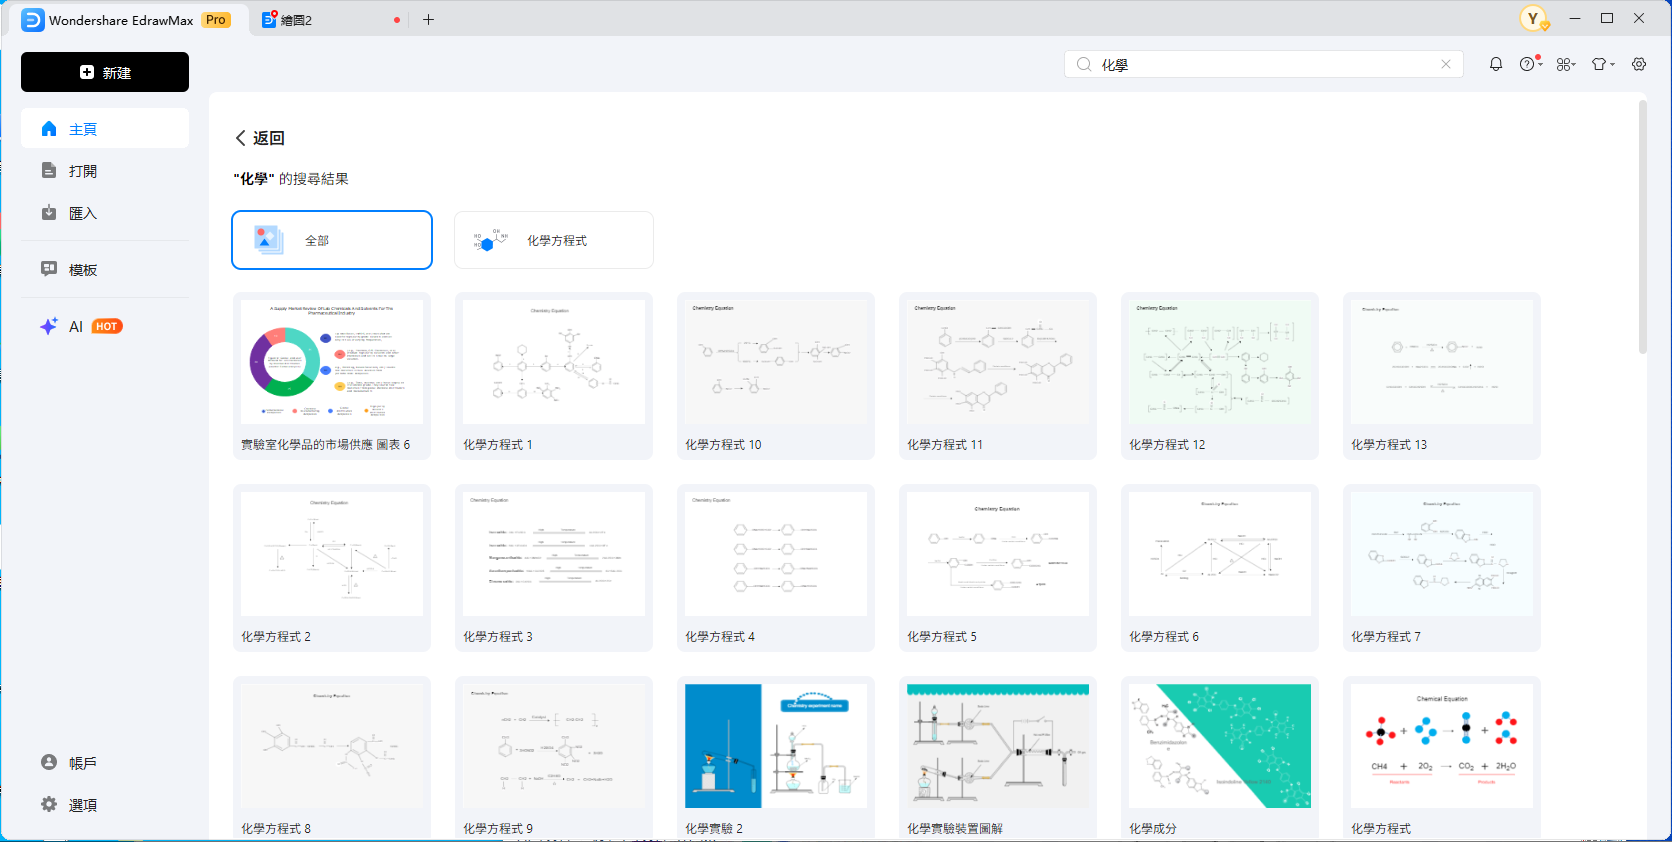Screen dimensions: 1672x842
Task: Expand the shirt theme dropdown
Action: (x=1602, y=64)
